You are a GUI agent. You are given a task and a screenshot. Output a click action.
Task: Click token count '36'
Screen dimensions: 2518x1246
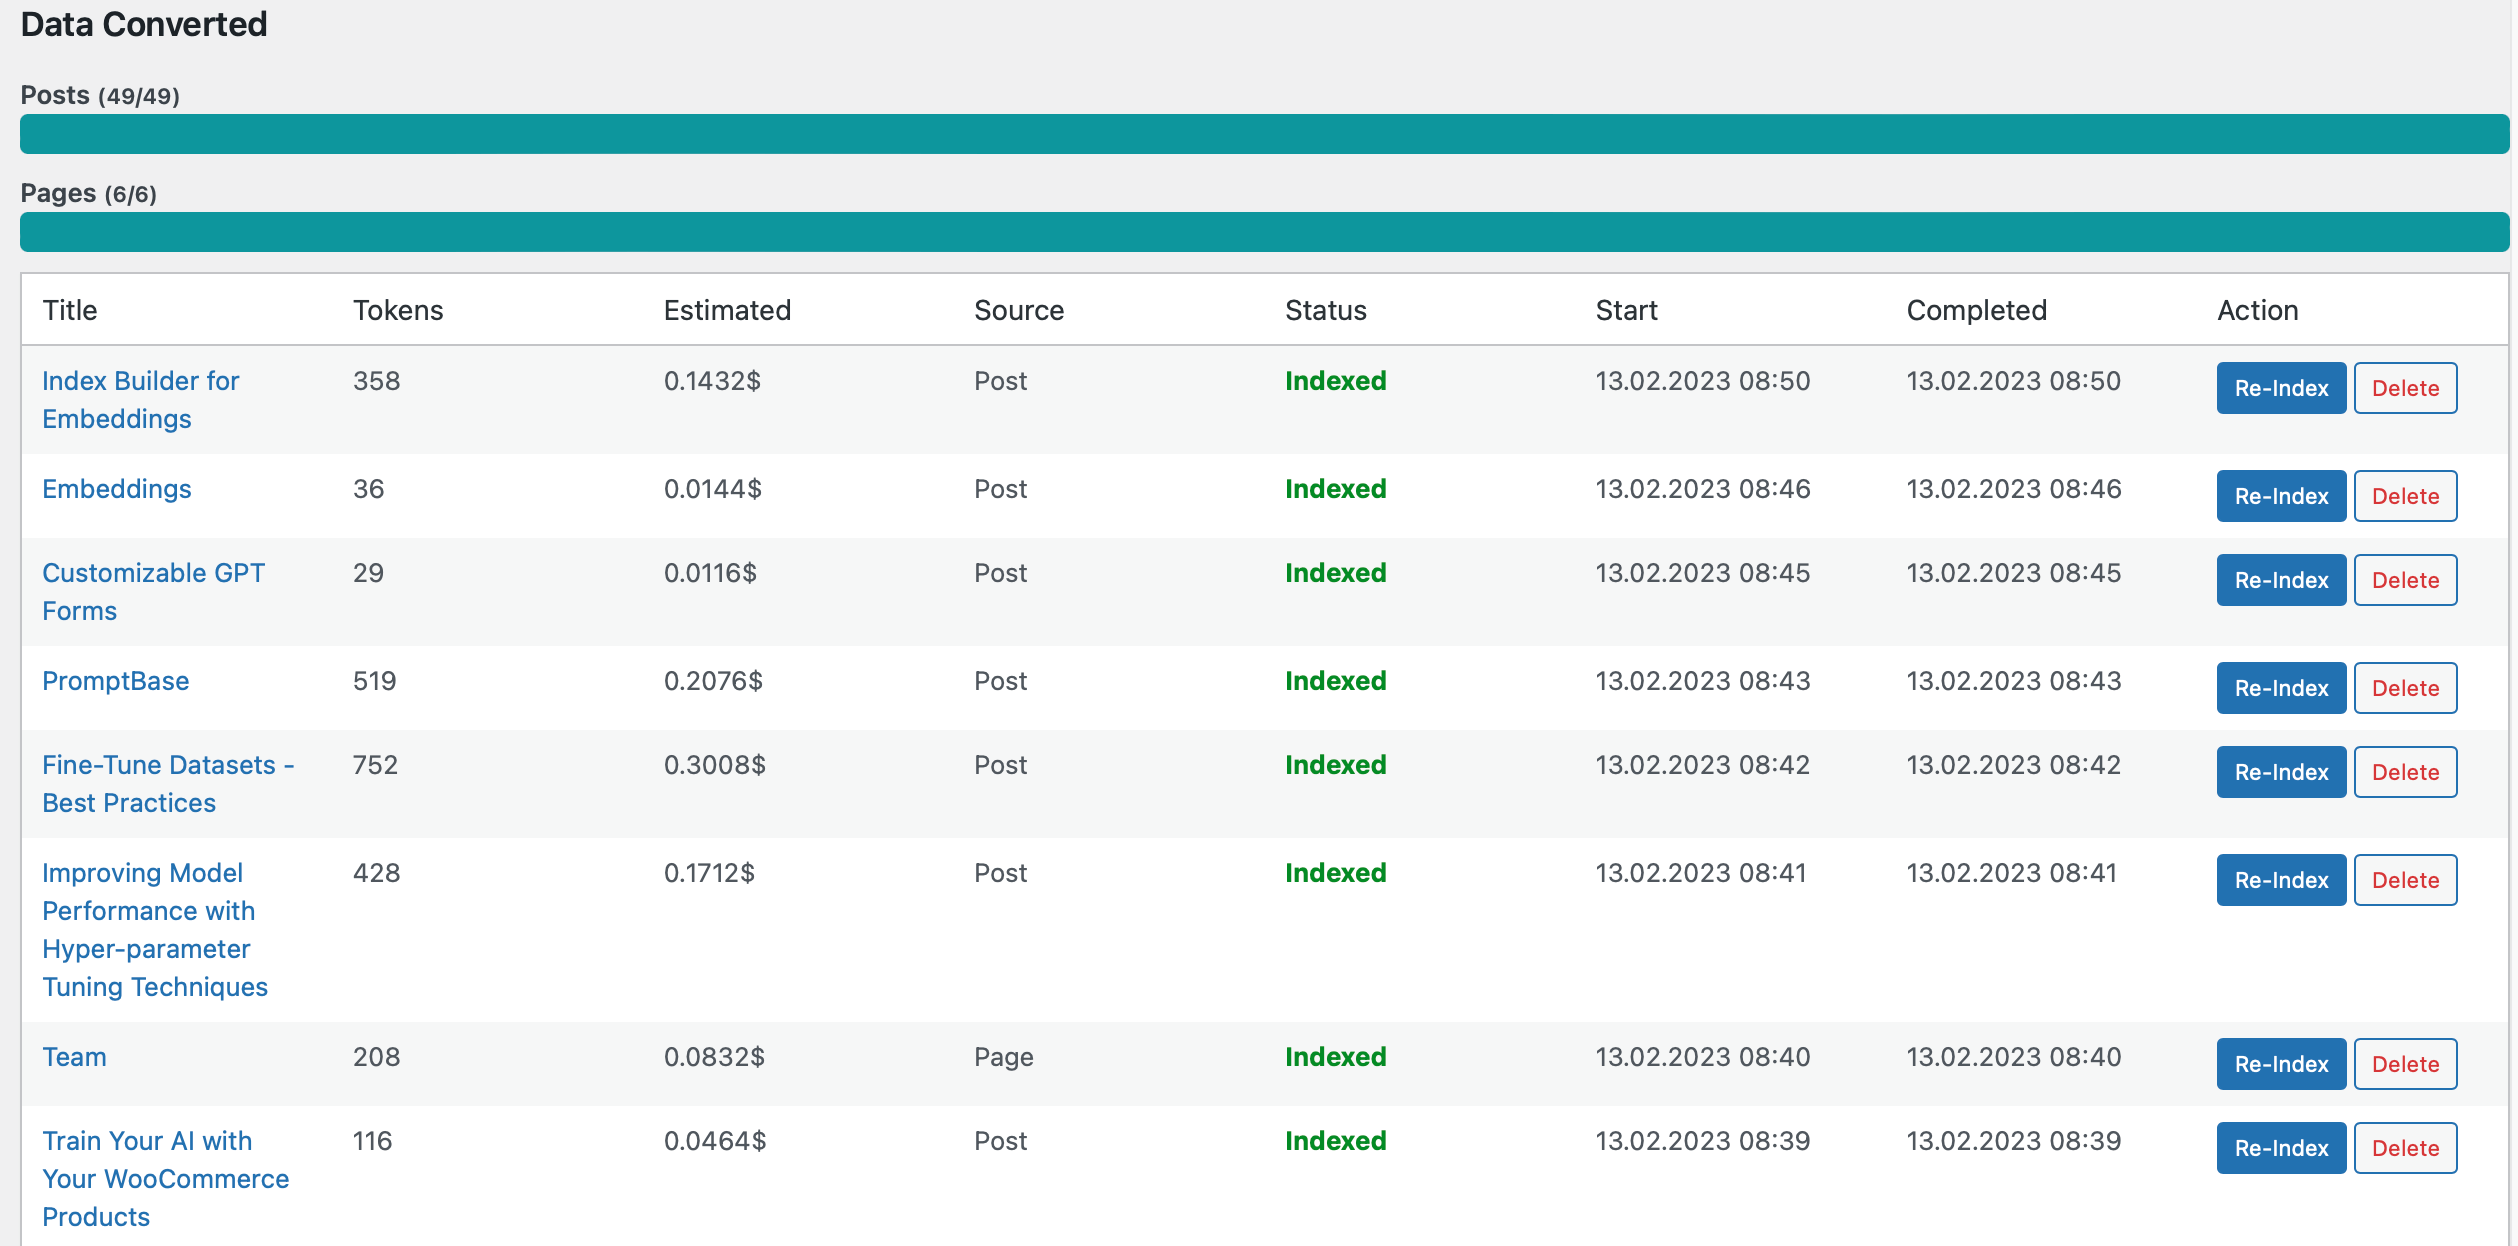pyautogui.click(x=368, y=489)
